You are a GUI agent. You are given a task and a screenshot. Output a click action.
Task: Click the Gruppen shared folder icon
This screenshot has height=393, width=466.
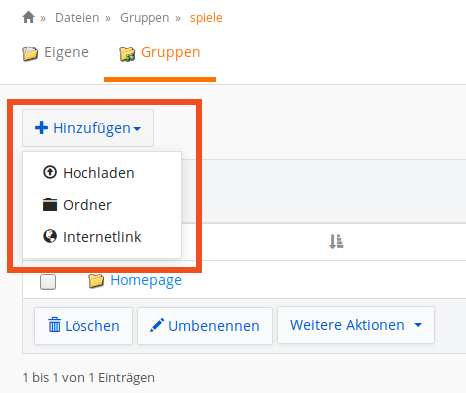click(x=127, y=54)
